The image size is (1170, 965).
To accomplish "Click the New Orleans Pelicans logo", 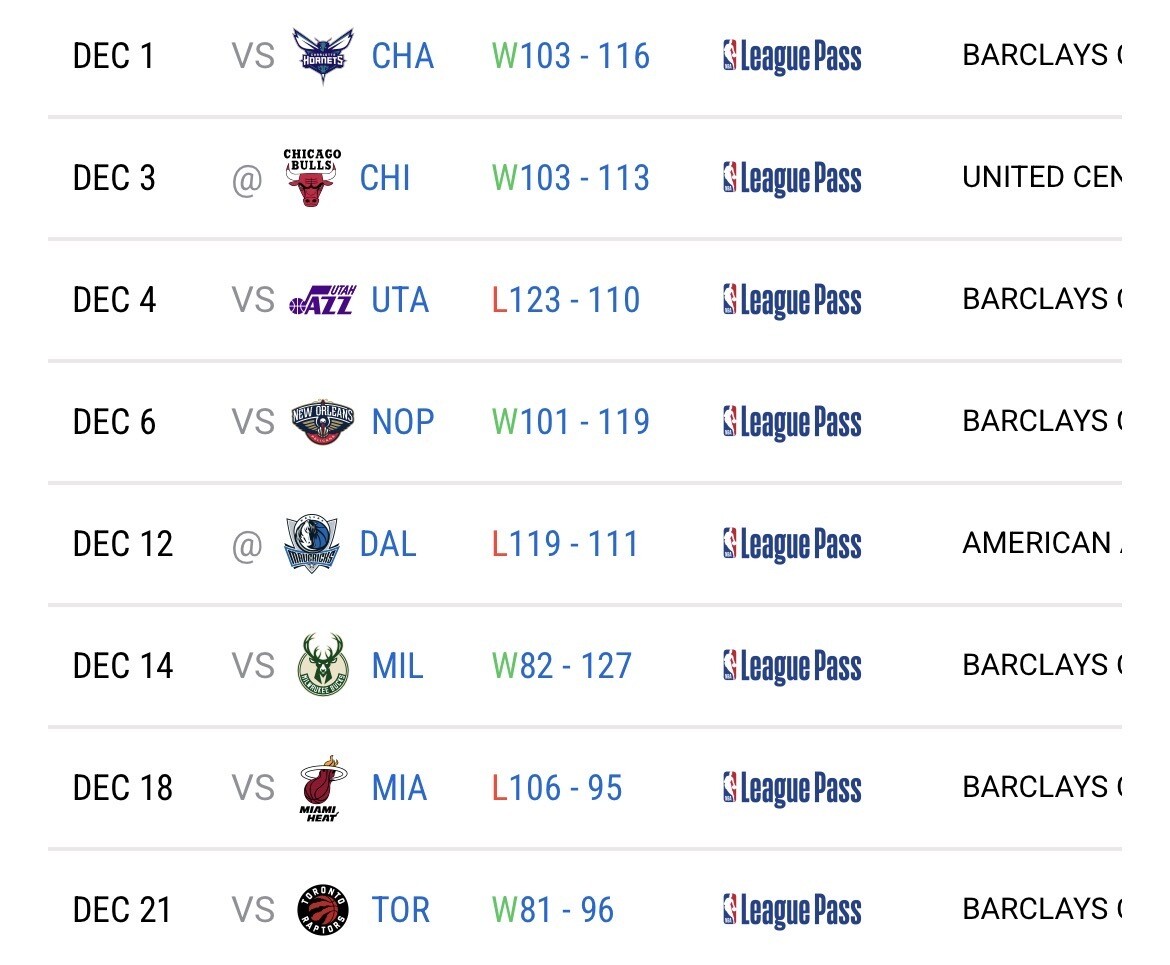I will pos(322,422).
